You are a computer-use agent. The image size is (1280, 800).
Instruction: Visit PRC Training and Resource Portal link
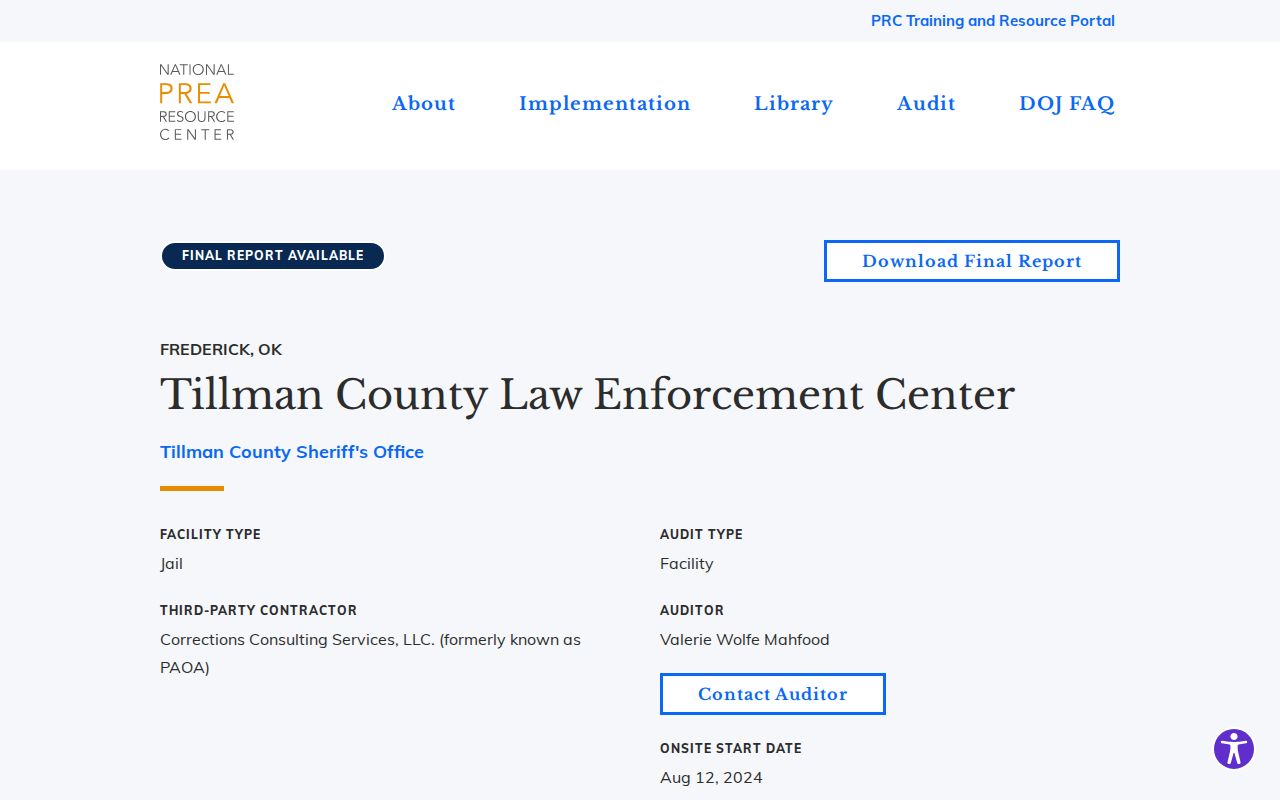click(993, 21)
